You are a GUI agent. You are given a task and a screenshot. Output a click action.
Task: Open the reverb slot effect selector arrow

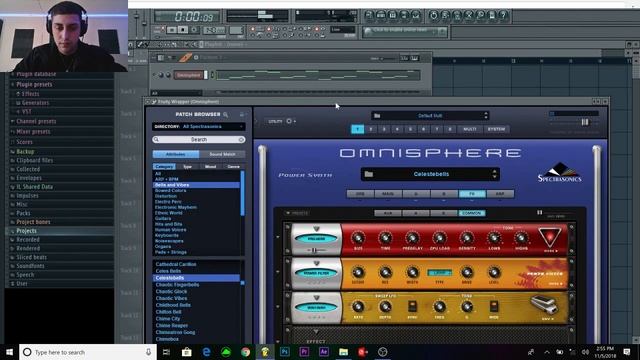tap(316, 229)
